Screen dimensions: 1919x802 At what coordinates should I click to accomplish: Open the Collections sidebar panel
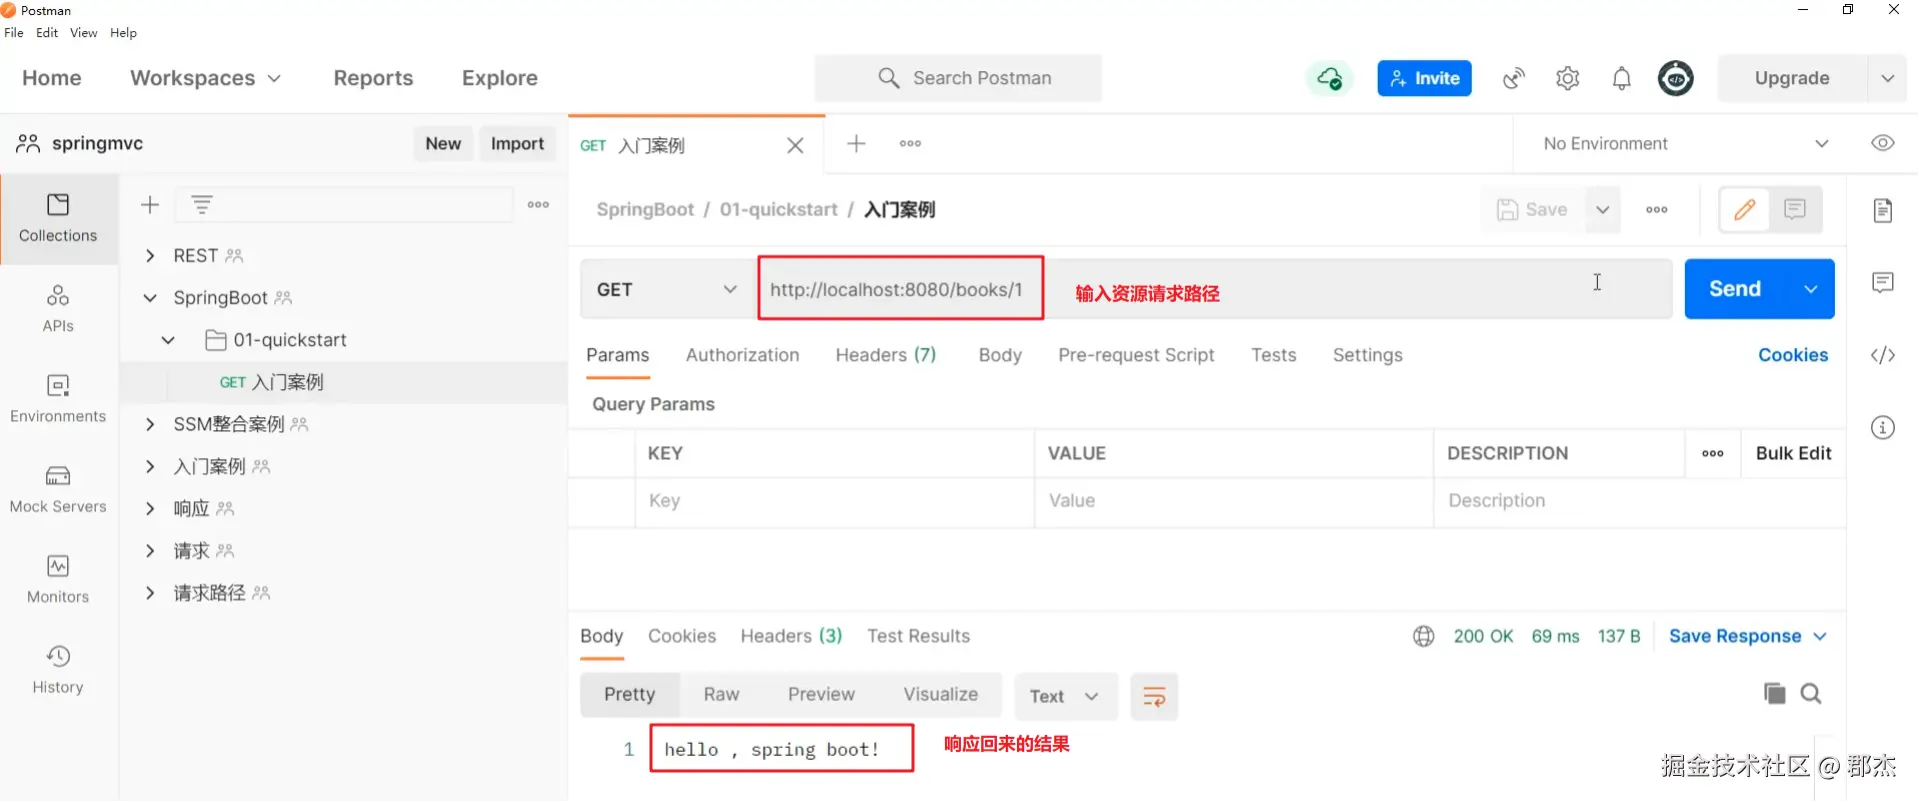58,219
